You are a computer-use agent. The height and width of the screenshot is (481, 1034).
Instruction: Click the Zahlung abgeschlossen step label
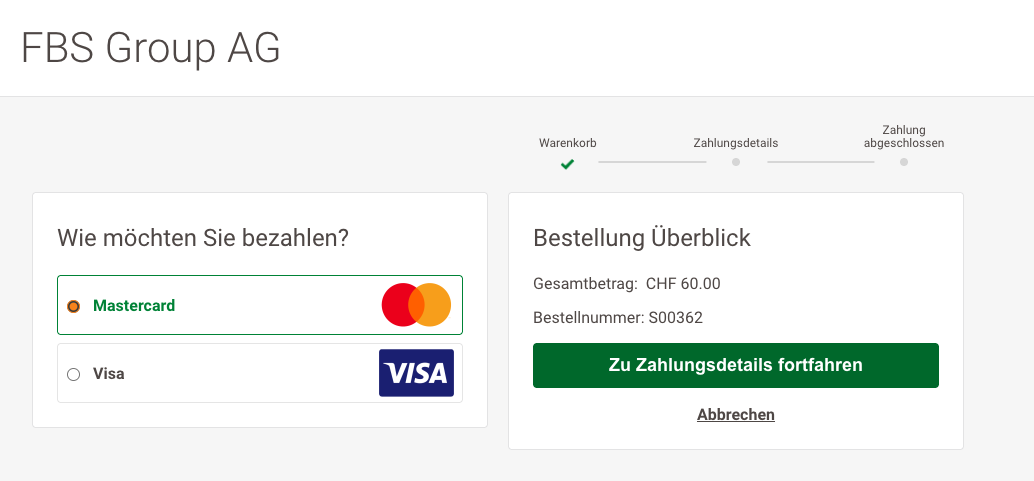[904, 136]
